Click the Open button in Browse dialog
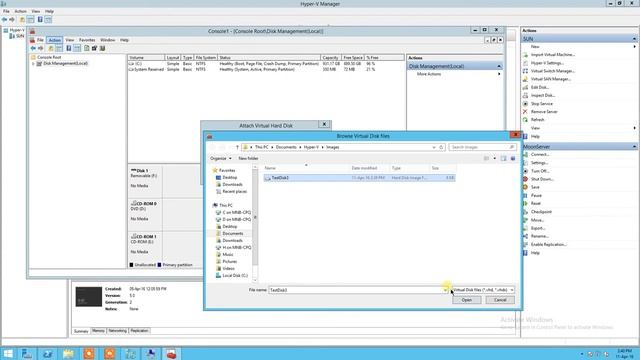Screen dimensions: 640x360 467,300
